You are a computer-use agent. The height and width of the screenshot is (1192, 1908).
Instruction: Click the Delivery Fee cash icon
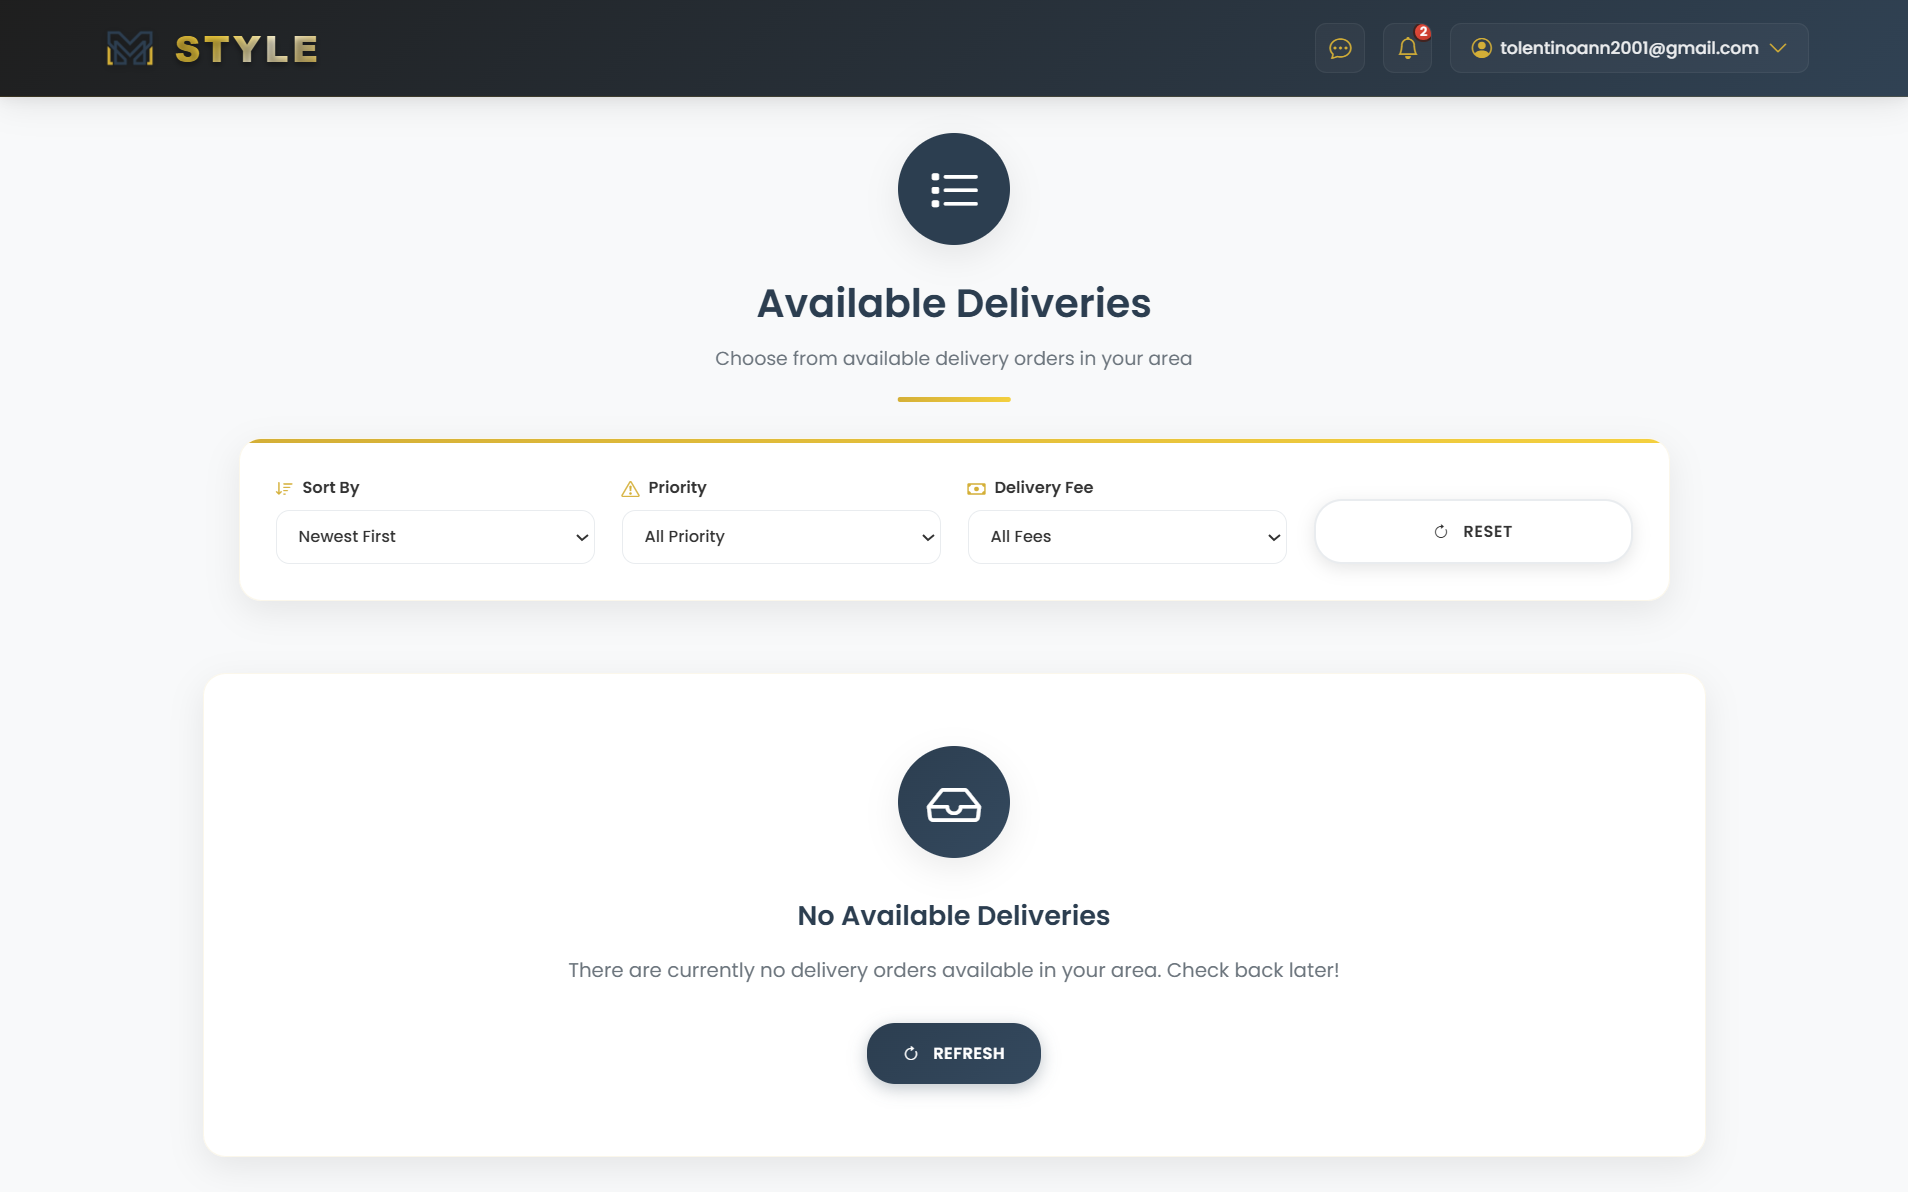click(976, 488)
